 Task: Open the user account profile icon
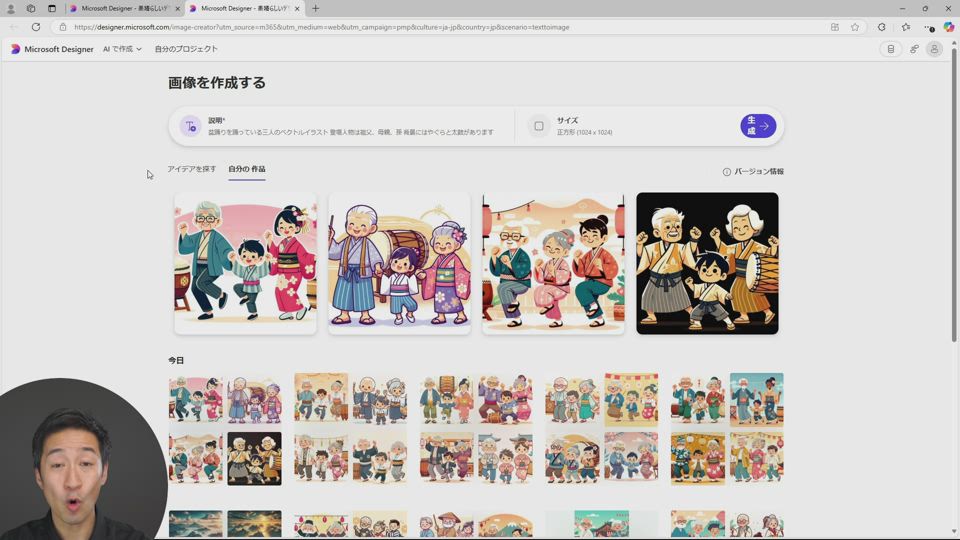pos(934,49)
